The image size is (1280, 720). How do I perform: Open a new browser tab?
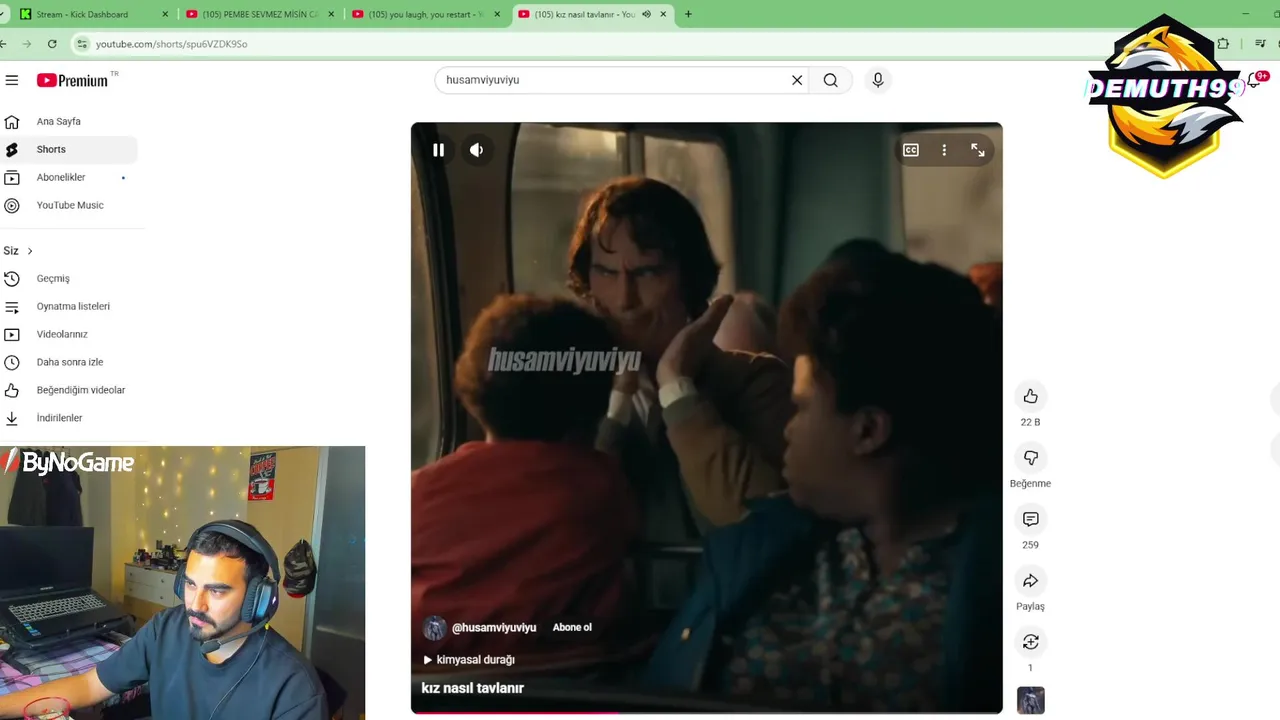pos(688,14)
